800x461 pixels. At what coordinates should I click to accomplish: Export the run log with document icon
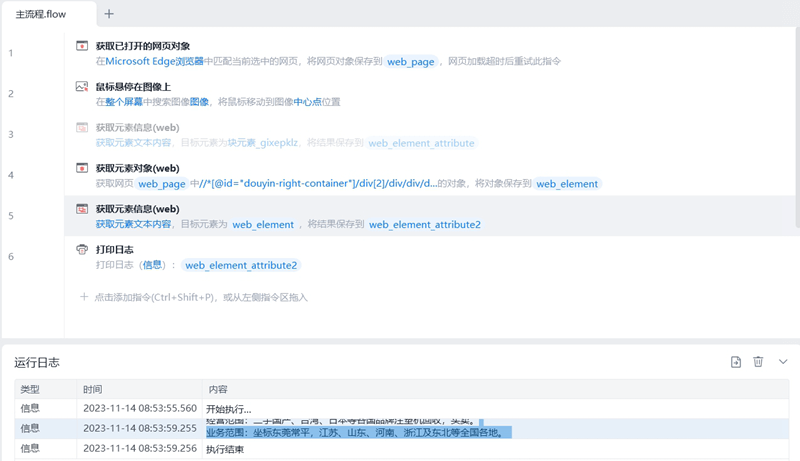coord(736,362)
